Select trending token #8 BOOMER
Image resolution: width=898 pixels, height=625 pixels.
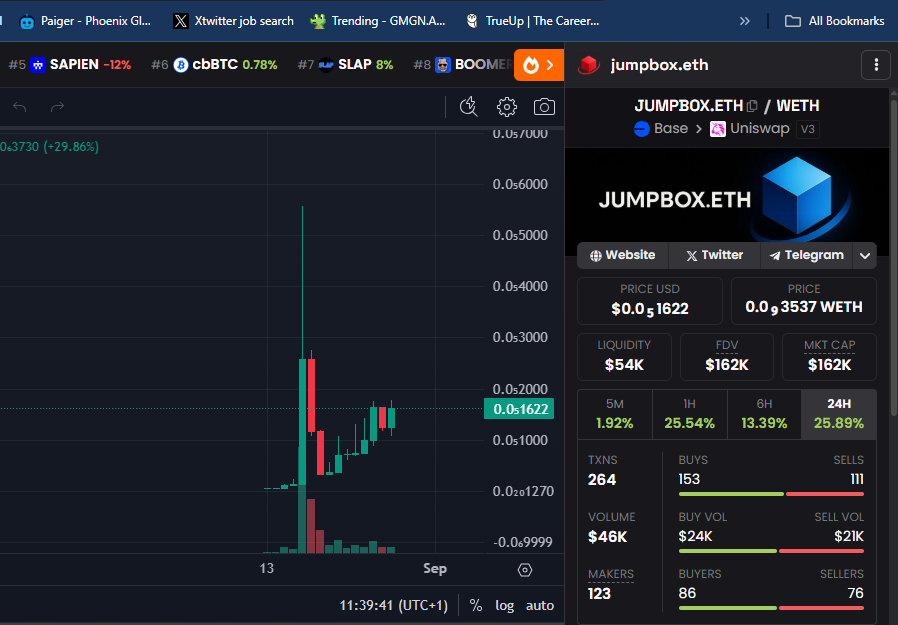pyautogui.click(x=463, y=65)
